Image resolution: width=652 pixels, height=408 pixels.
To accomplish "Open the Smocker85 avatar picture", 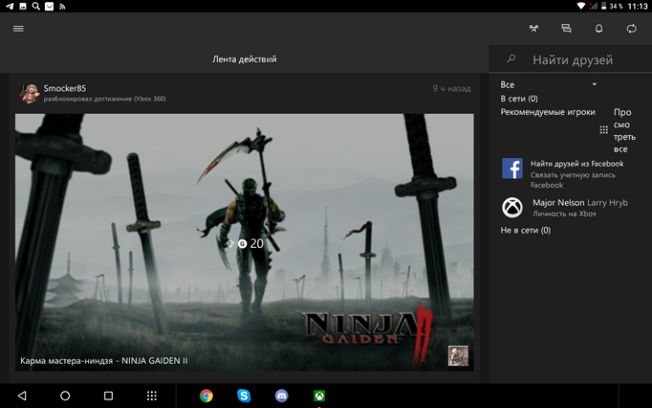I will tap(30, 93).
